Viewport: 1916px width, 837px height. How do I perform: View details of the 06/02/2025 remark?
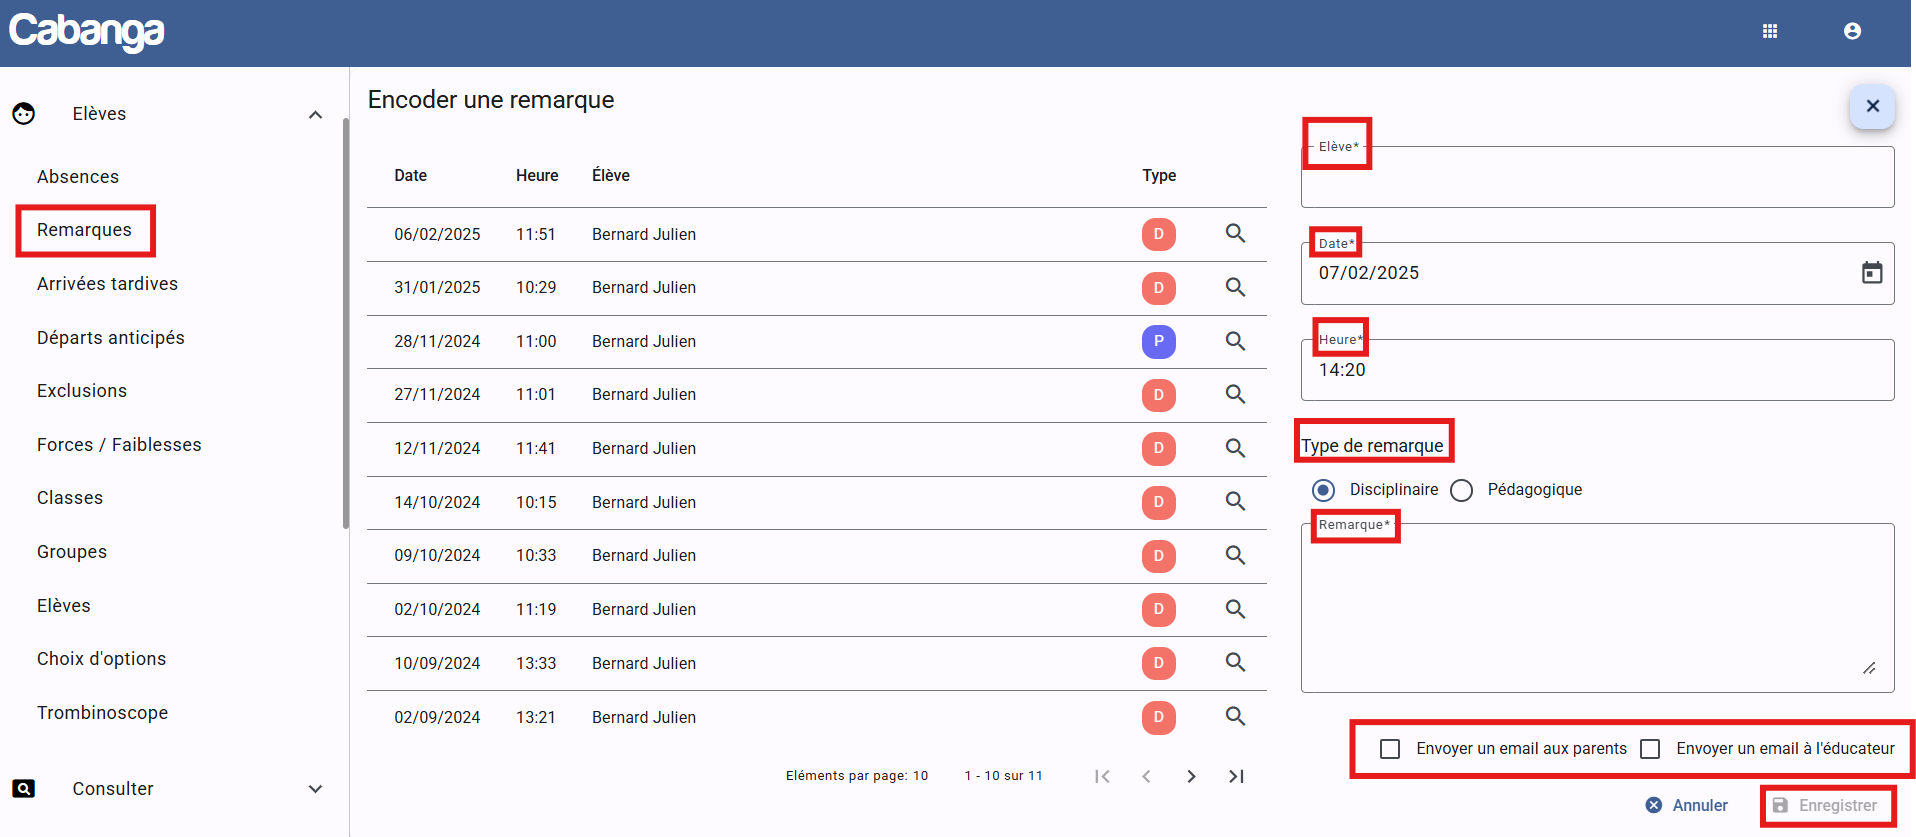tap(1235, 234)
